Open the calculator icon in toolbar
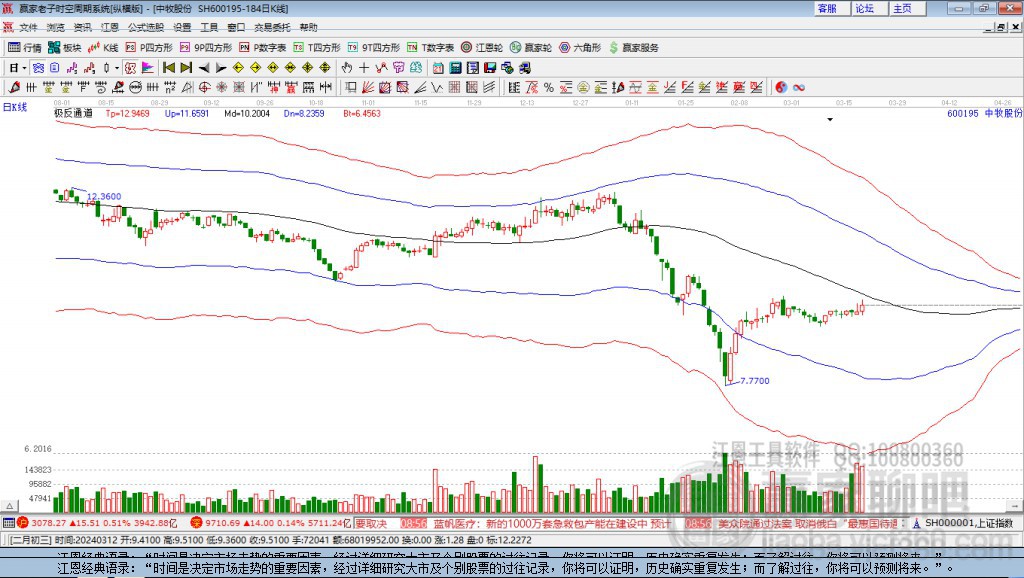 tap(455, 68)
